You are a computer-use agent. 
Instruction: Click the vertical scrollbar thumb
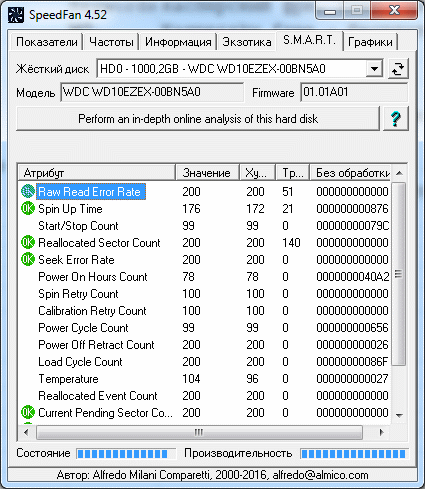398,274
